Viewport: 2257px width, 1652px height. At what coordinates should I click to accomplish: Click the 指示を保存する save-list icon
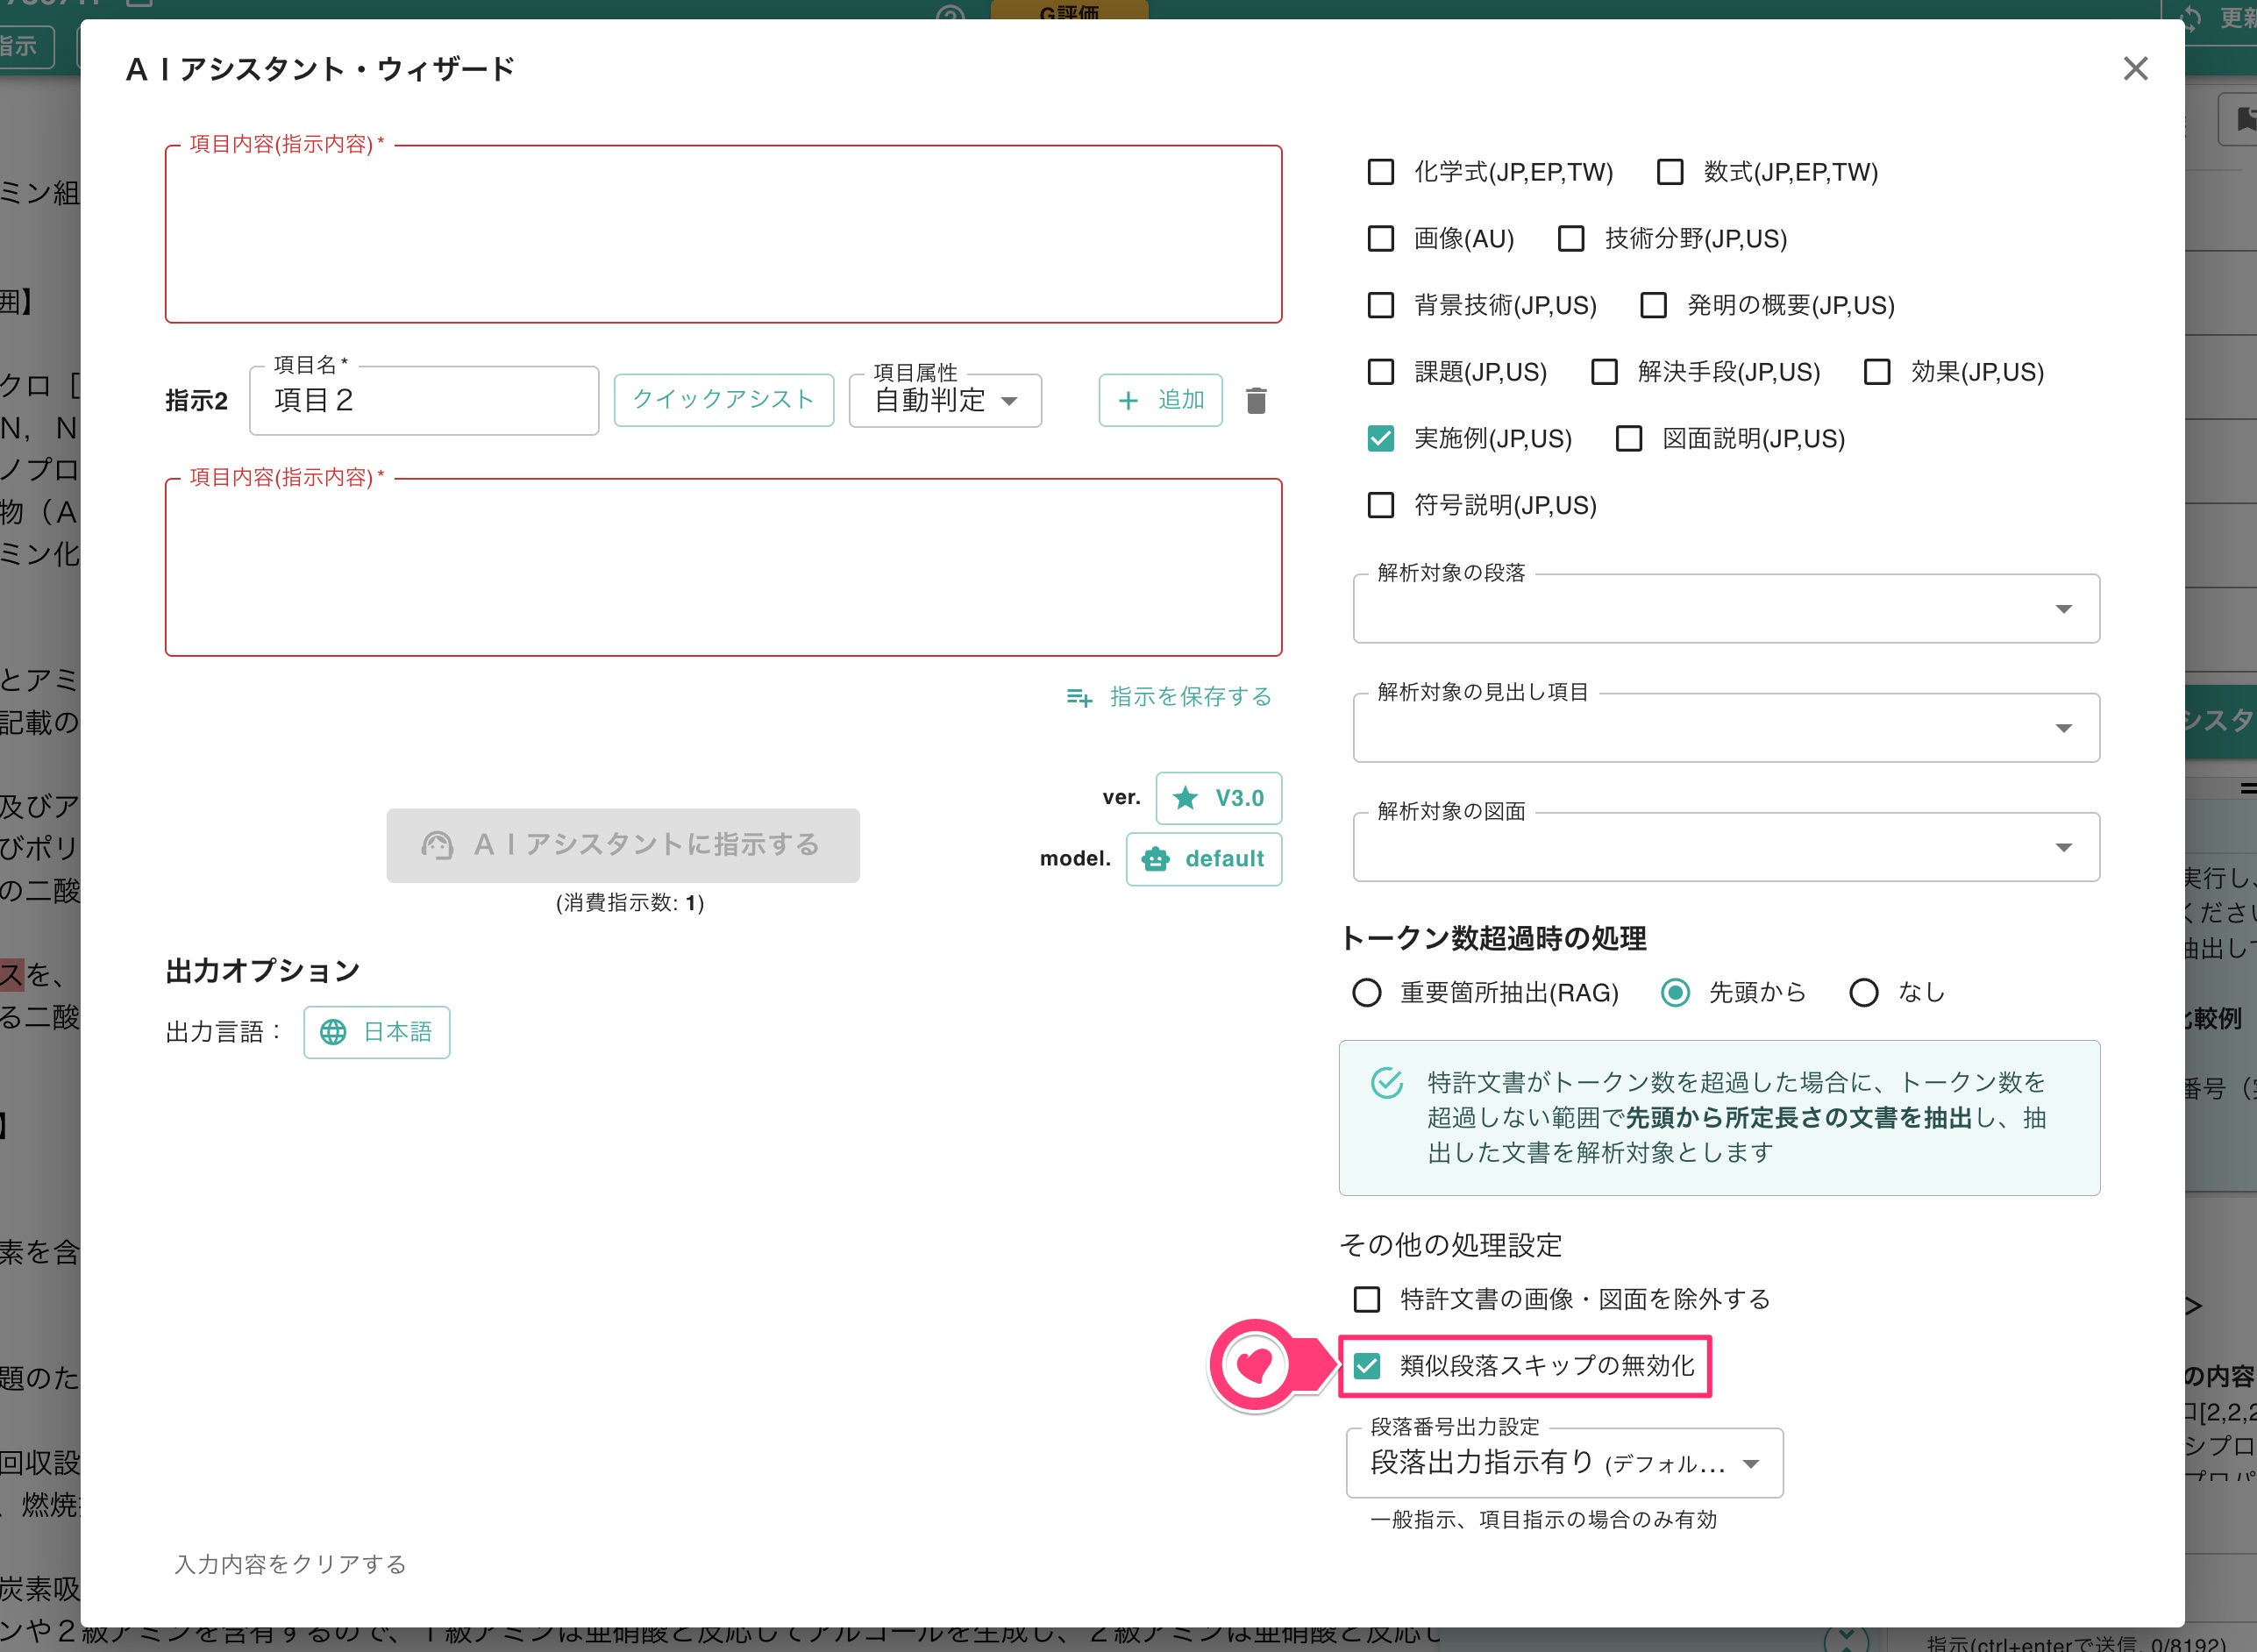[1081, 698]
